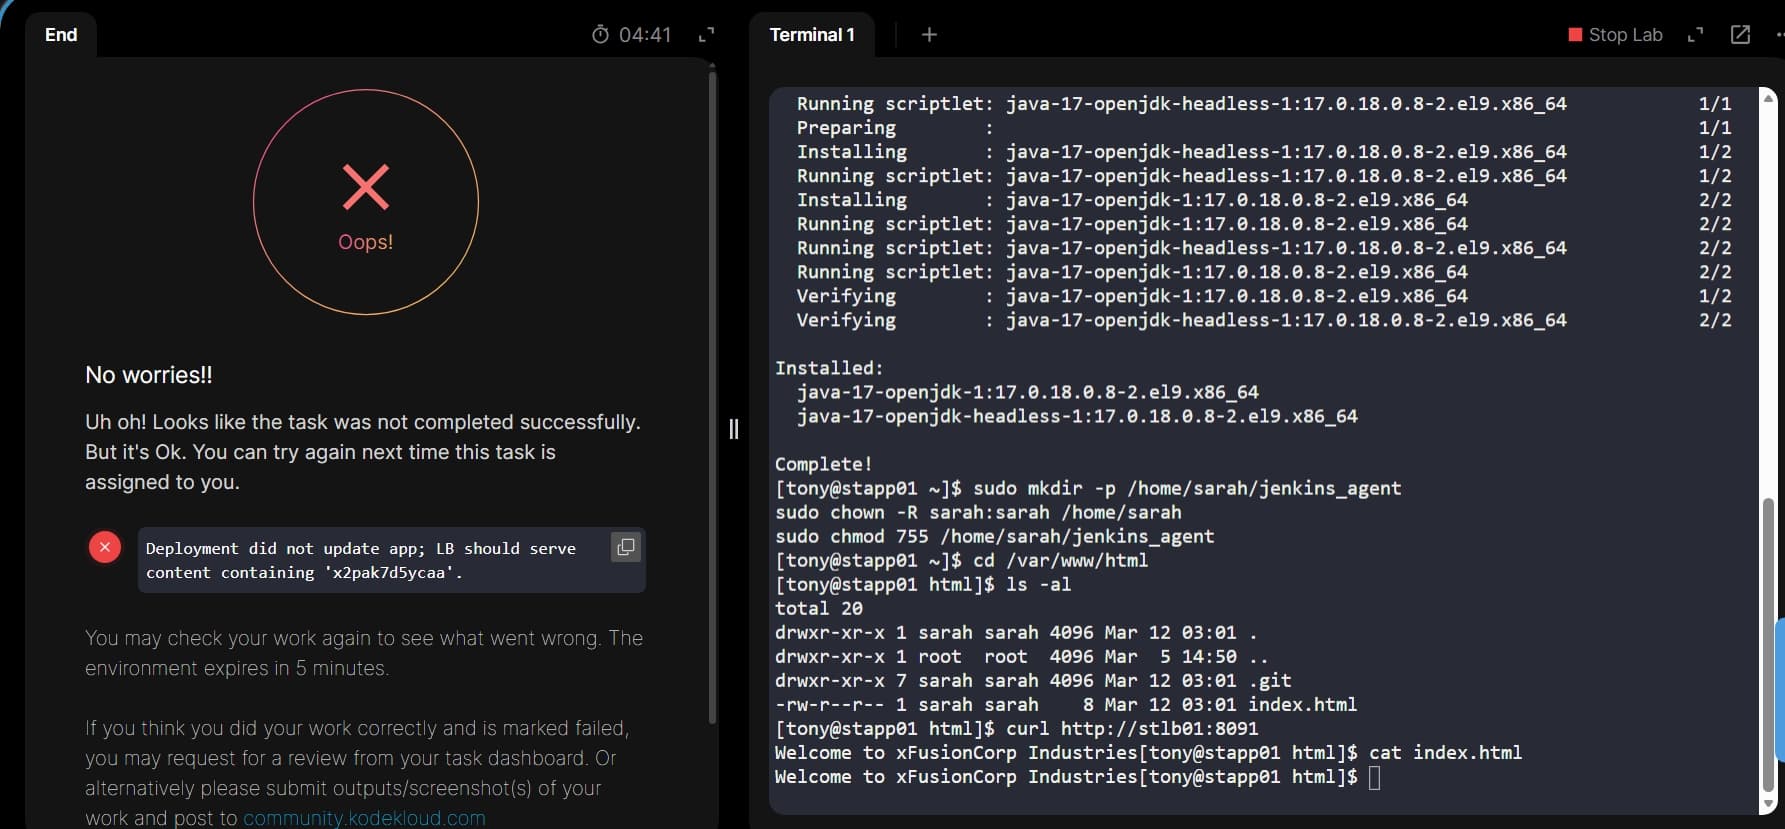The width and height of the screenshot is (1785, 829).
Task: Open the community.kodekloud.com link
Action: click(x=364, y=818)
